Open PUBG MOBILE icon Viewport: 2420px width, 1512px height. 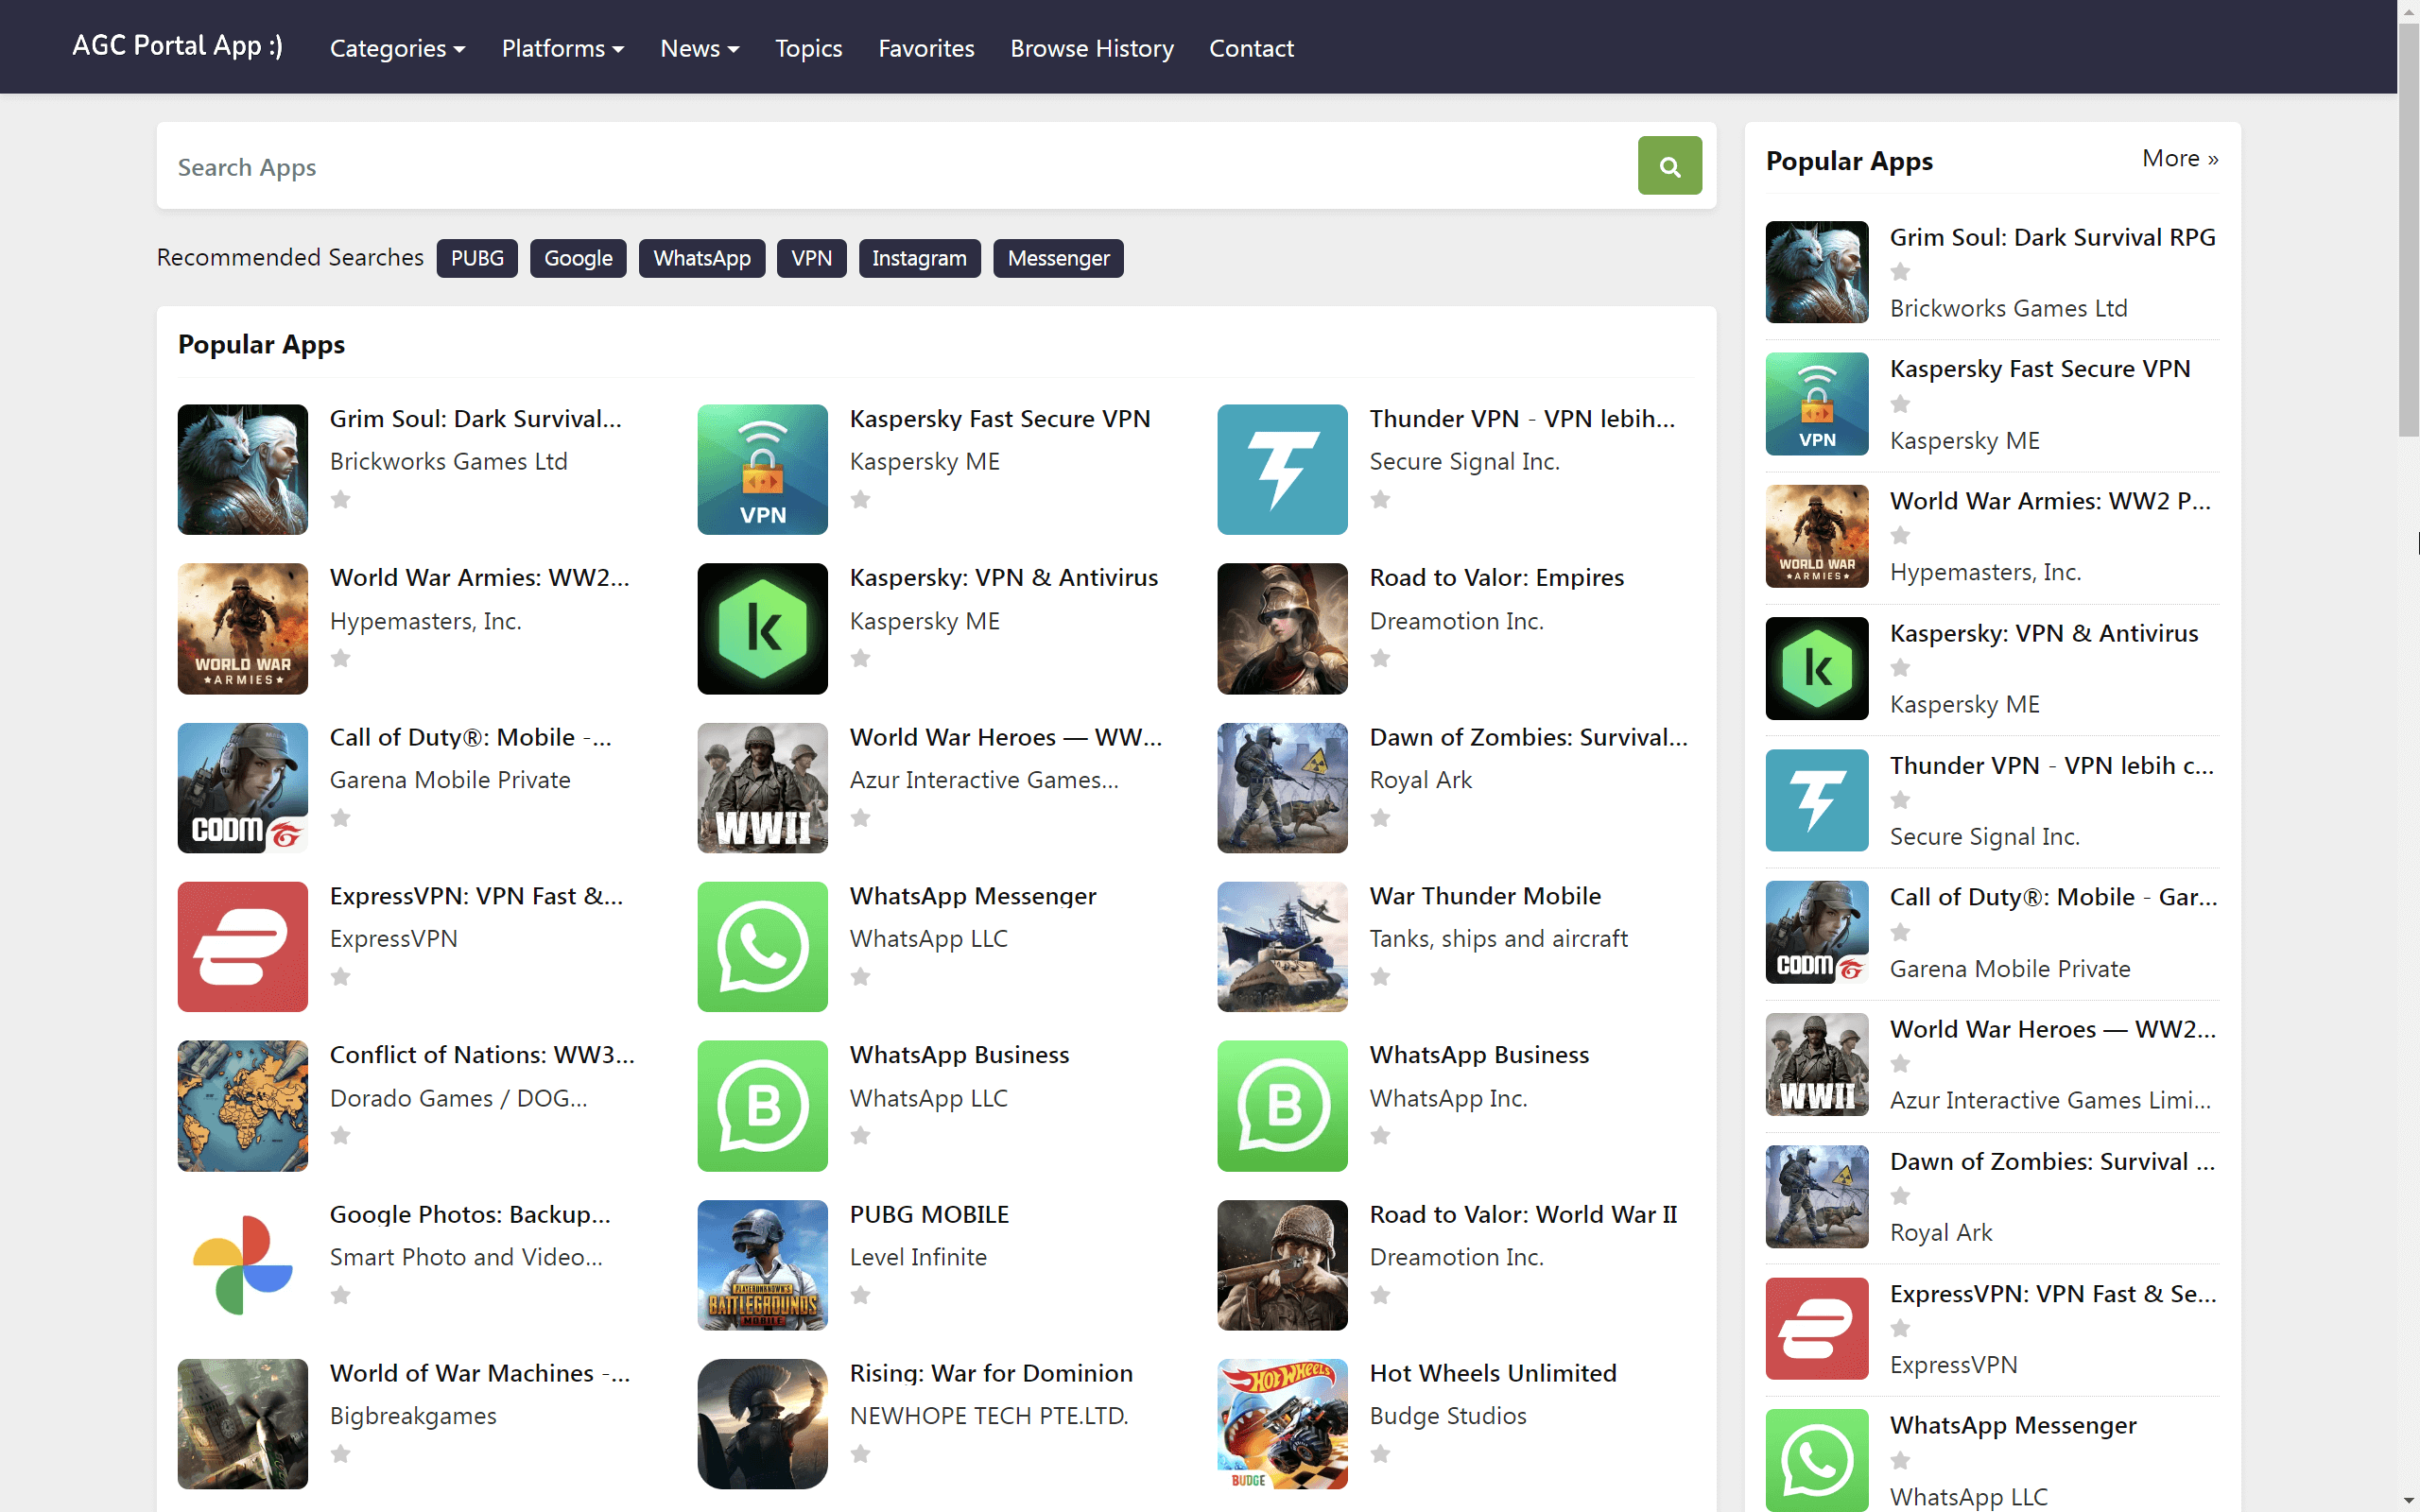762,1265
